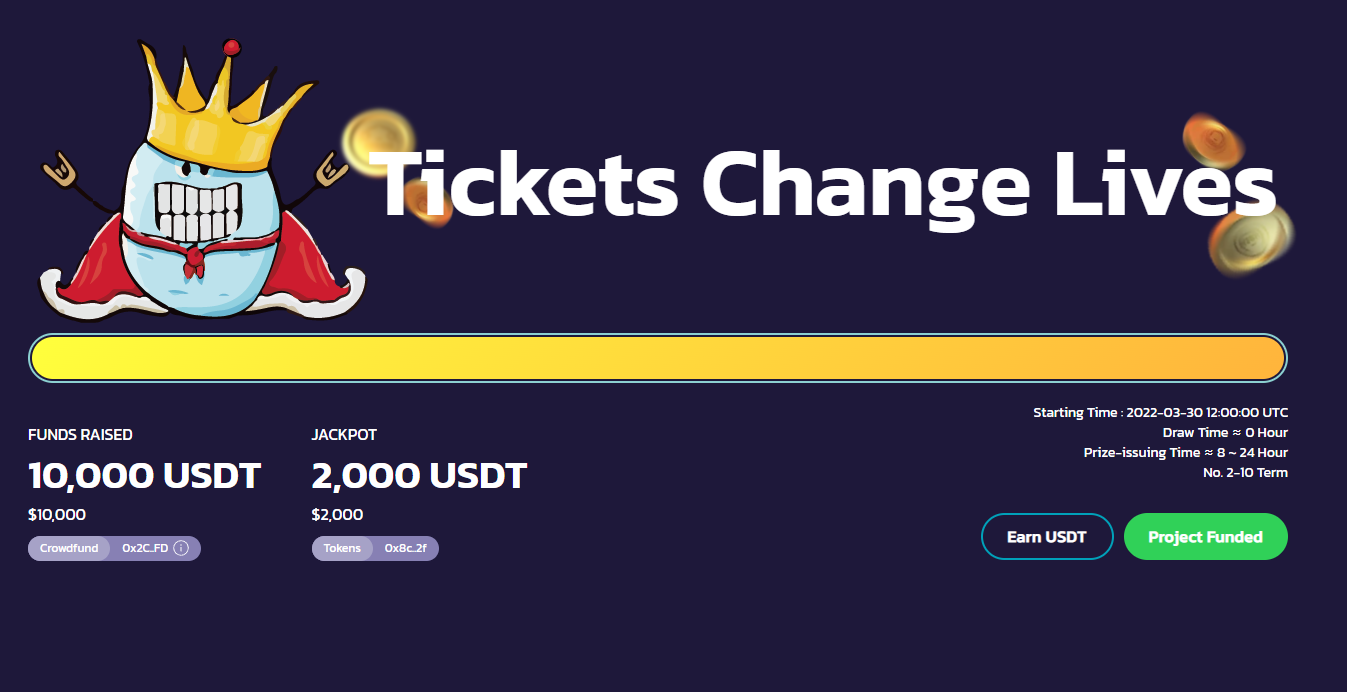Screen dimensions: 1347x692
Task: Click the gold coin behind the letter T
Action: [x=379, y=144]
